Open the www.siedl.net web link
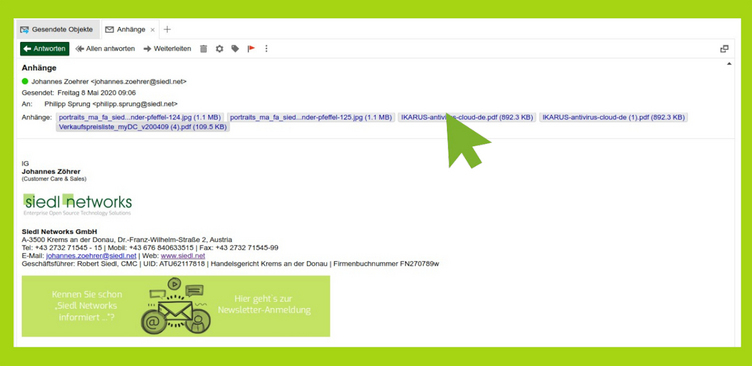 point(183,256)
